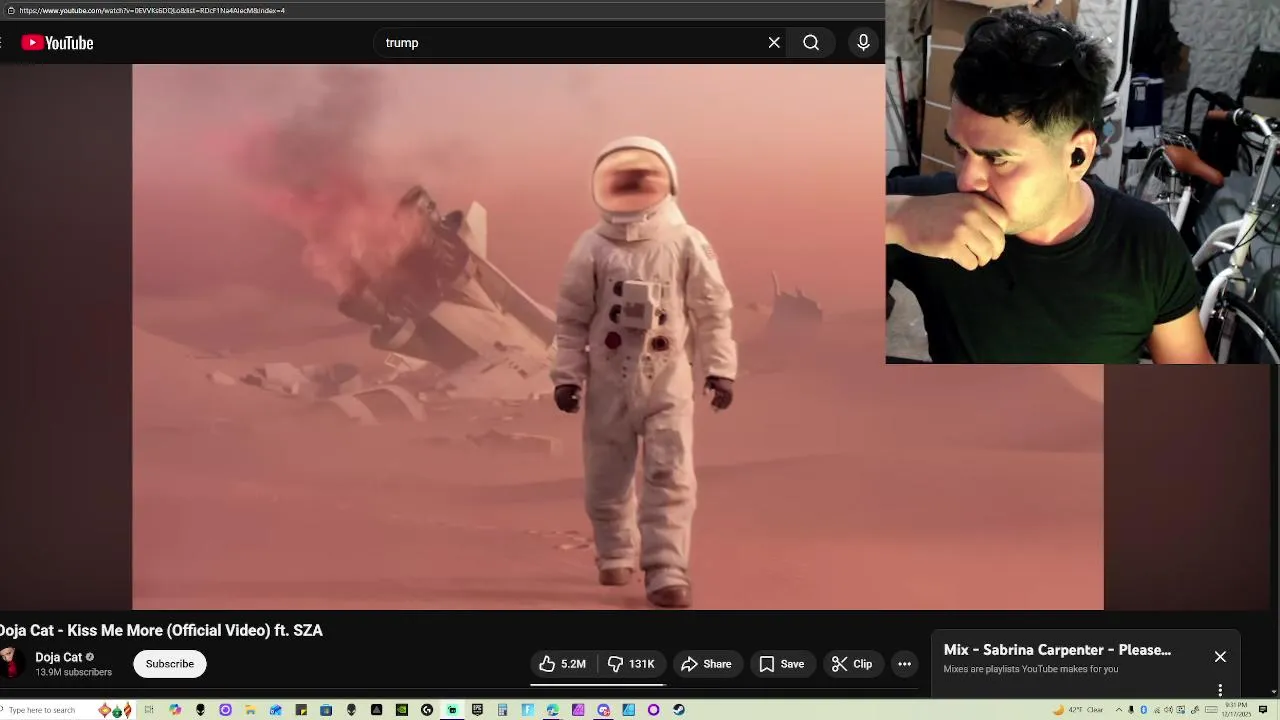
Task: Open the volume speaker tray icon
Action: 1168,710
